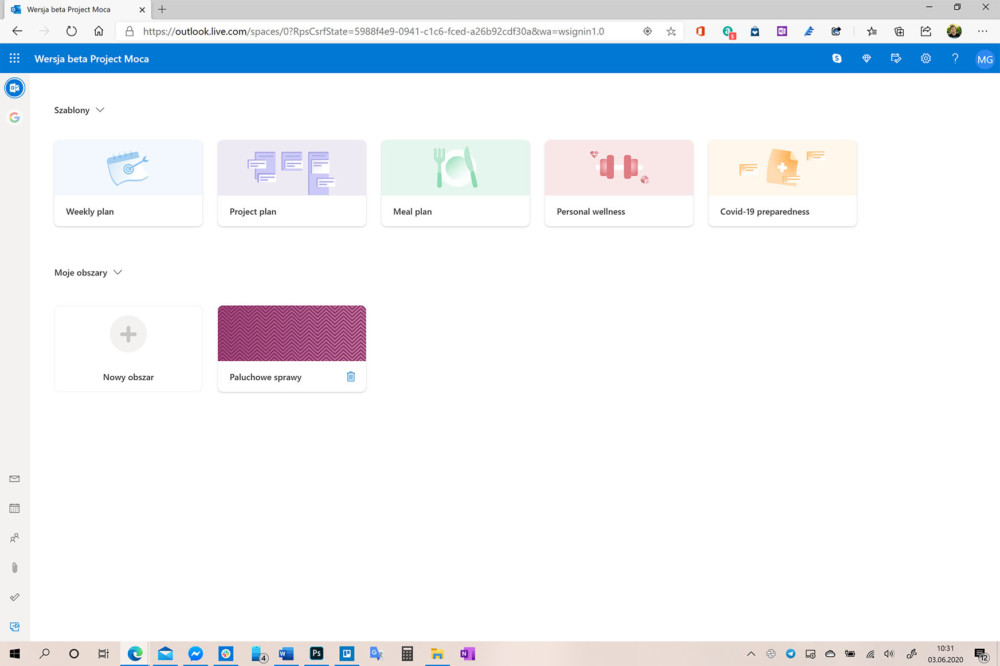Create a new space with Nowy obszar
Viewport: 1000px width, 666px height.
pos(128,348)
